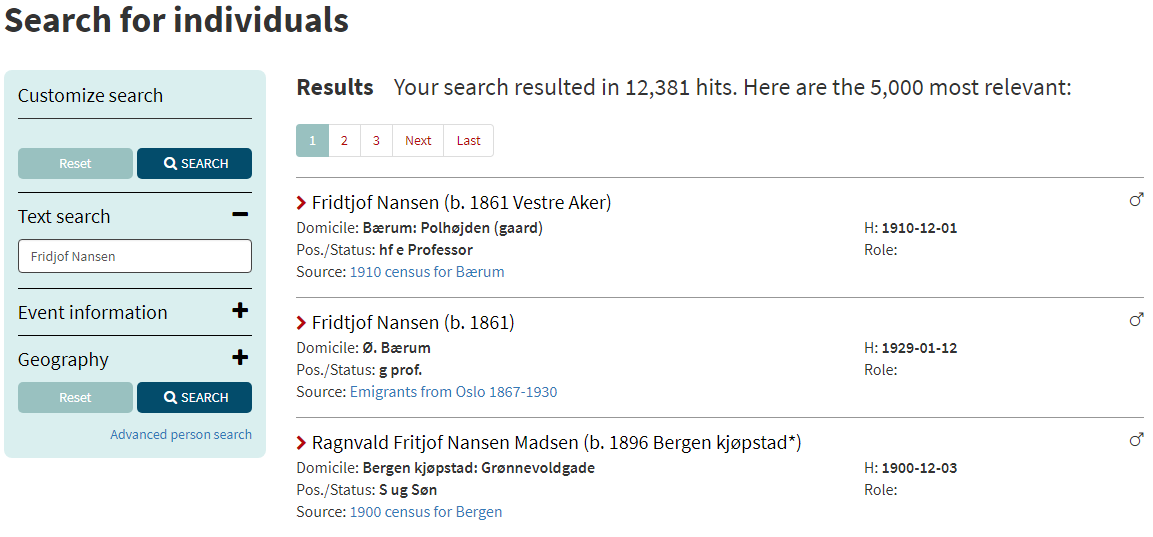1153x537 pixels.
Task: Click red chevron beside Fridtjof Nansen b. 1861 Vestre Aker
Action: click(302, 203)
